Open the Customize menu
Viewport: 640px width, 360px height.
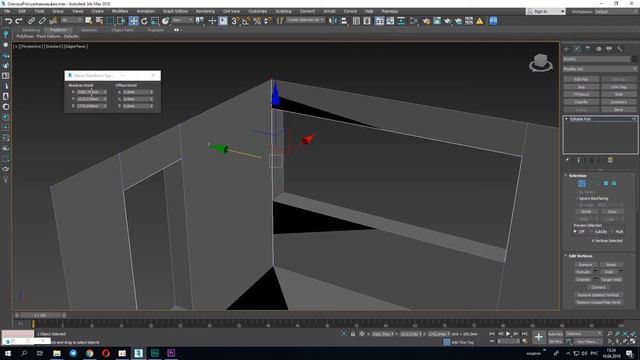(258, 11)
